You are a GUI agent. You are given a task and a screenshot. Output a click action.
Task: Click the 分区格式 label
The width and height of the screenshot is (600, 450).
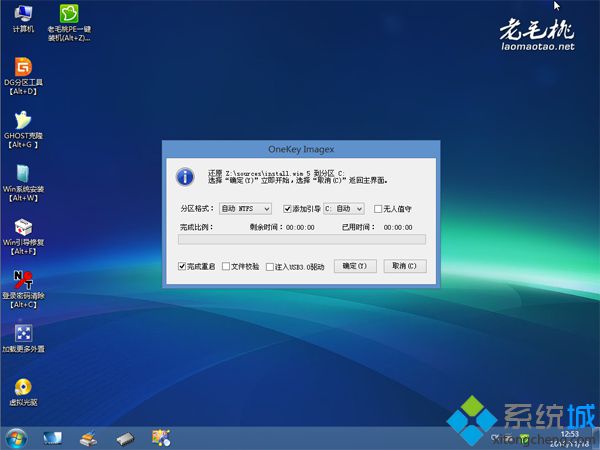click(x=197, y=209)
